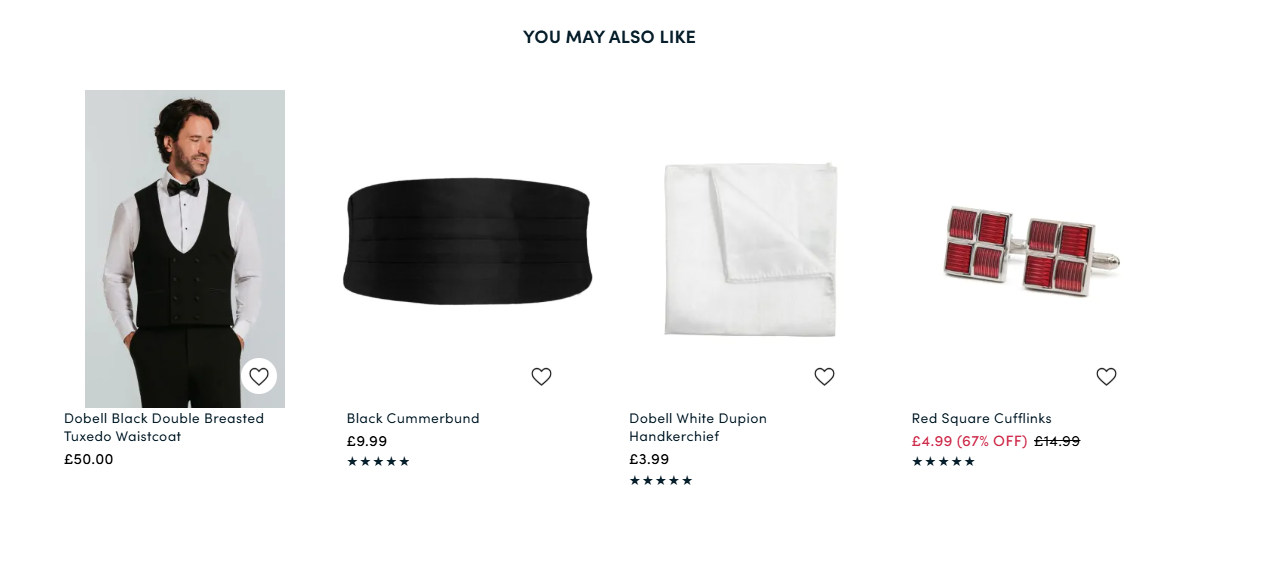Screen dimensions: 1268x570
Task: Click heart icon for White Dupion Handkerchief
Action: pyautogui.click(x=824, y=376)
